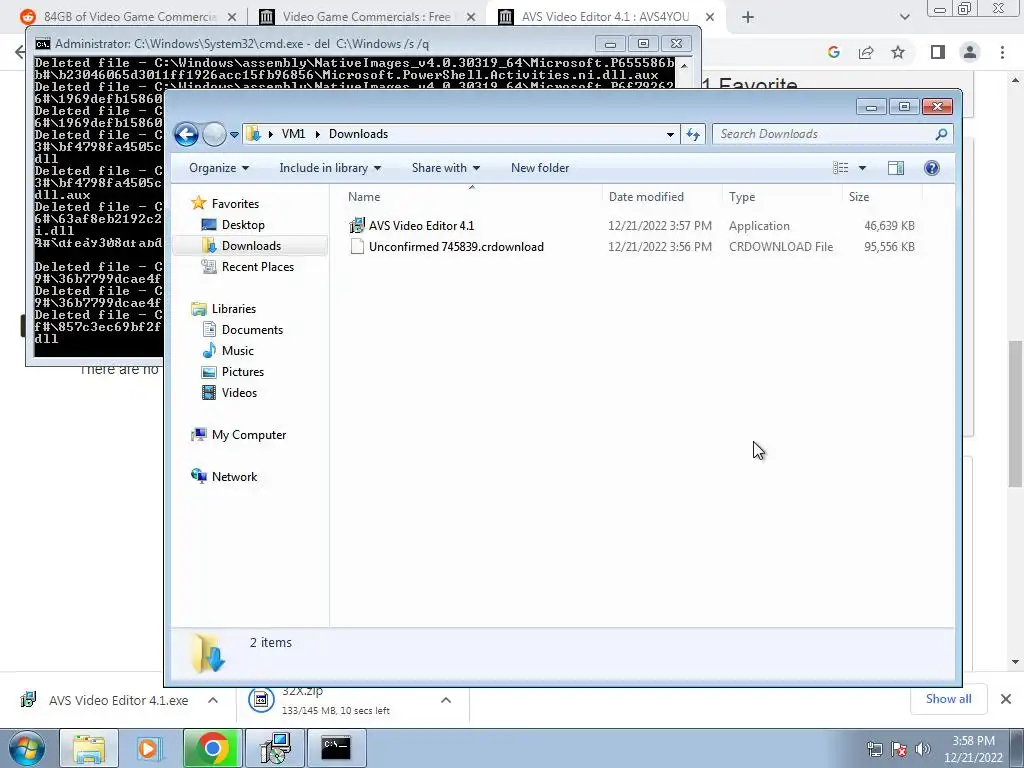Viewport: 1024px width, 768px height.
Task: Open Chrome tab search chevron
Action: click(904, 17)
